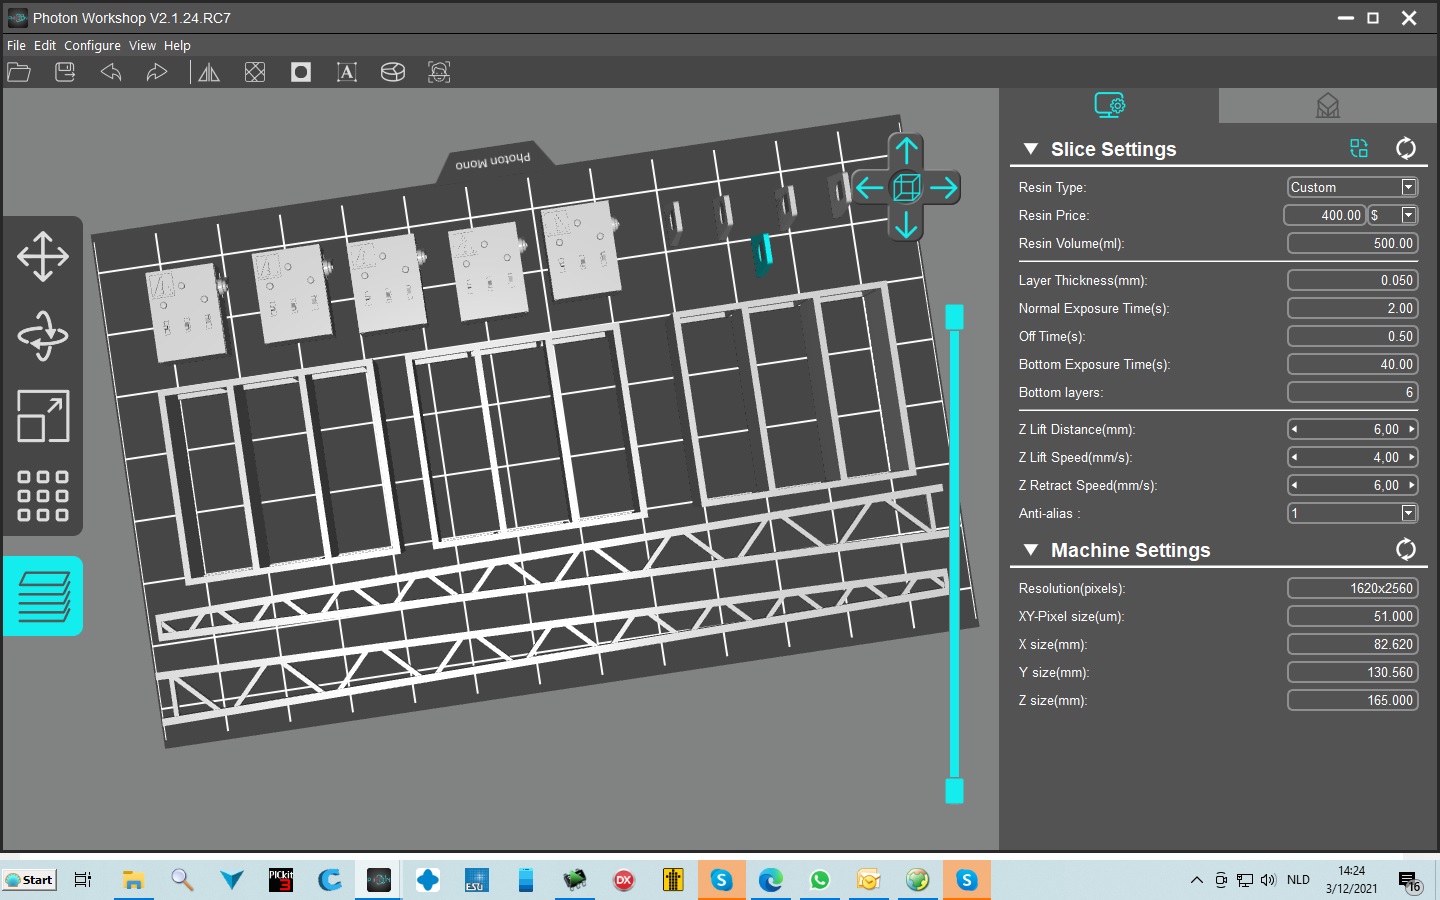Click the text 'A' tool icon

[347, 72]
